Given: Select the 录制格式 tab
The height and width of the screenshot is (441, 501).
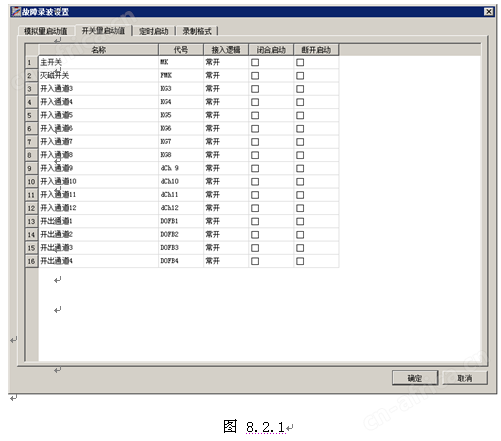Looking at the screenshot, I should pyautogui.click(x=197, y=31).
